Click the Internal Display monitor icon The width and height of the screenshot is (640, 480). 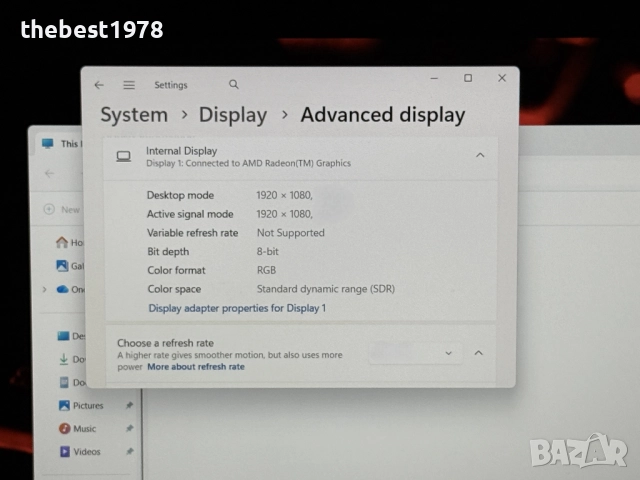(124, 156)
